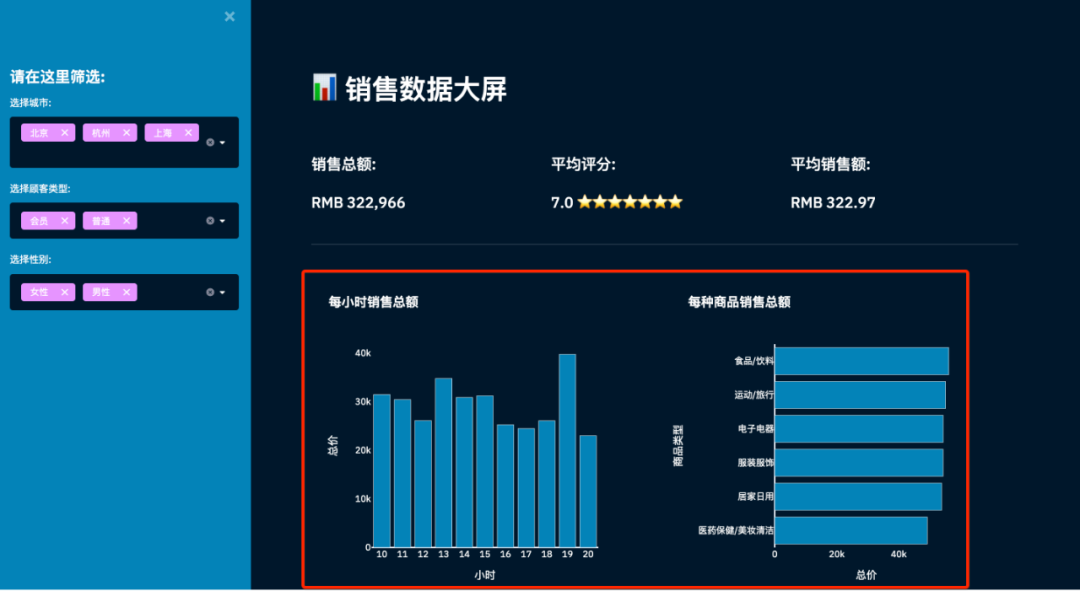Remove the 上海 city tag
The image size is (1080, 591).
click(x=188, y=133)
